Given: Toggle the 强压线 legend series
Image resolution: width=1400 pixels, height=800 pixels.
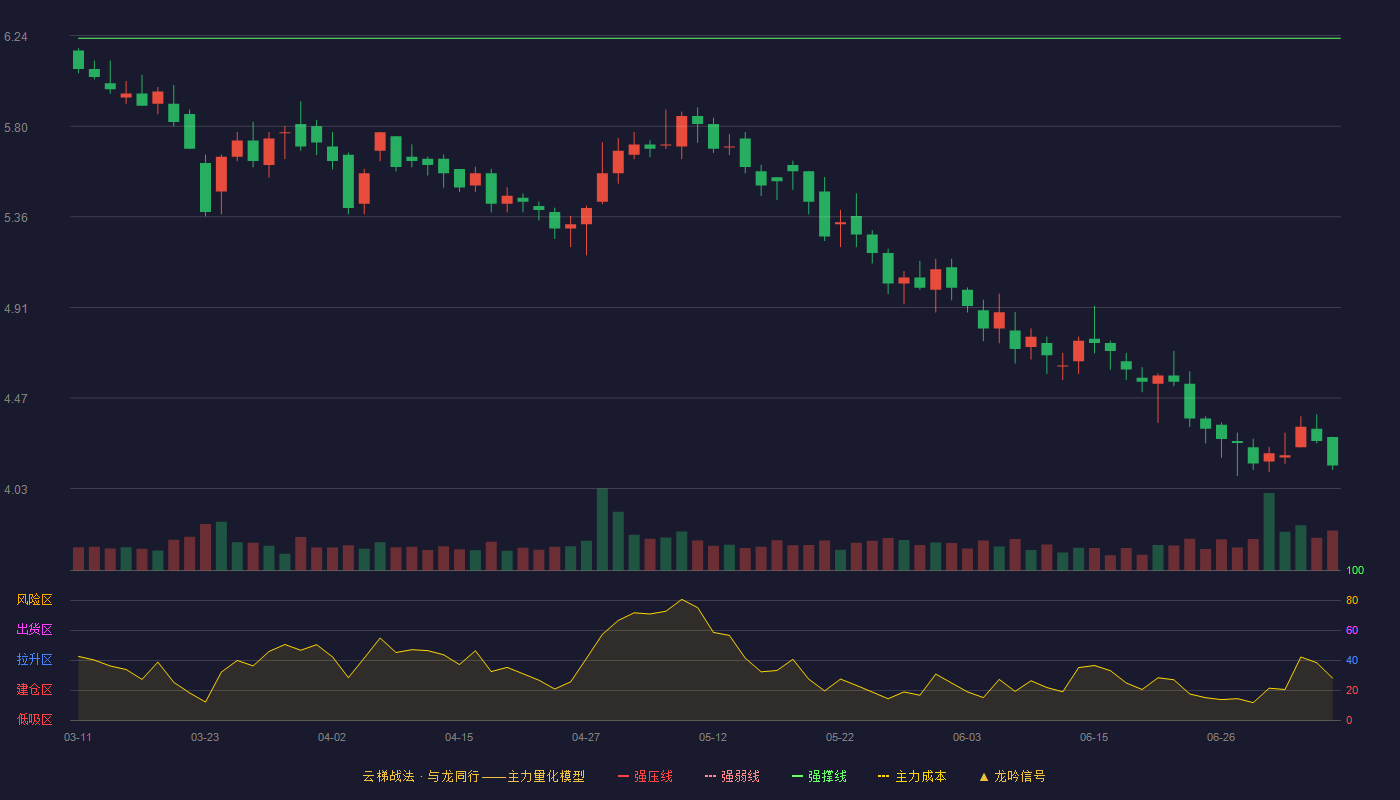Looking at the screenshot, I should [x=645, y=776].
